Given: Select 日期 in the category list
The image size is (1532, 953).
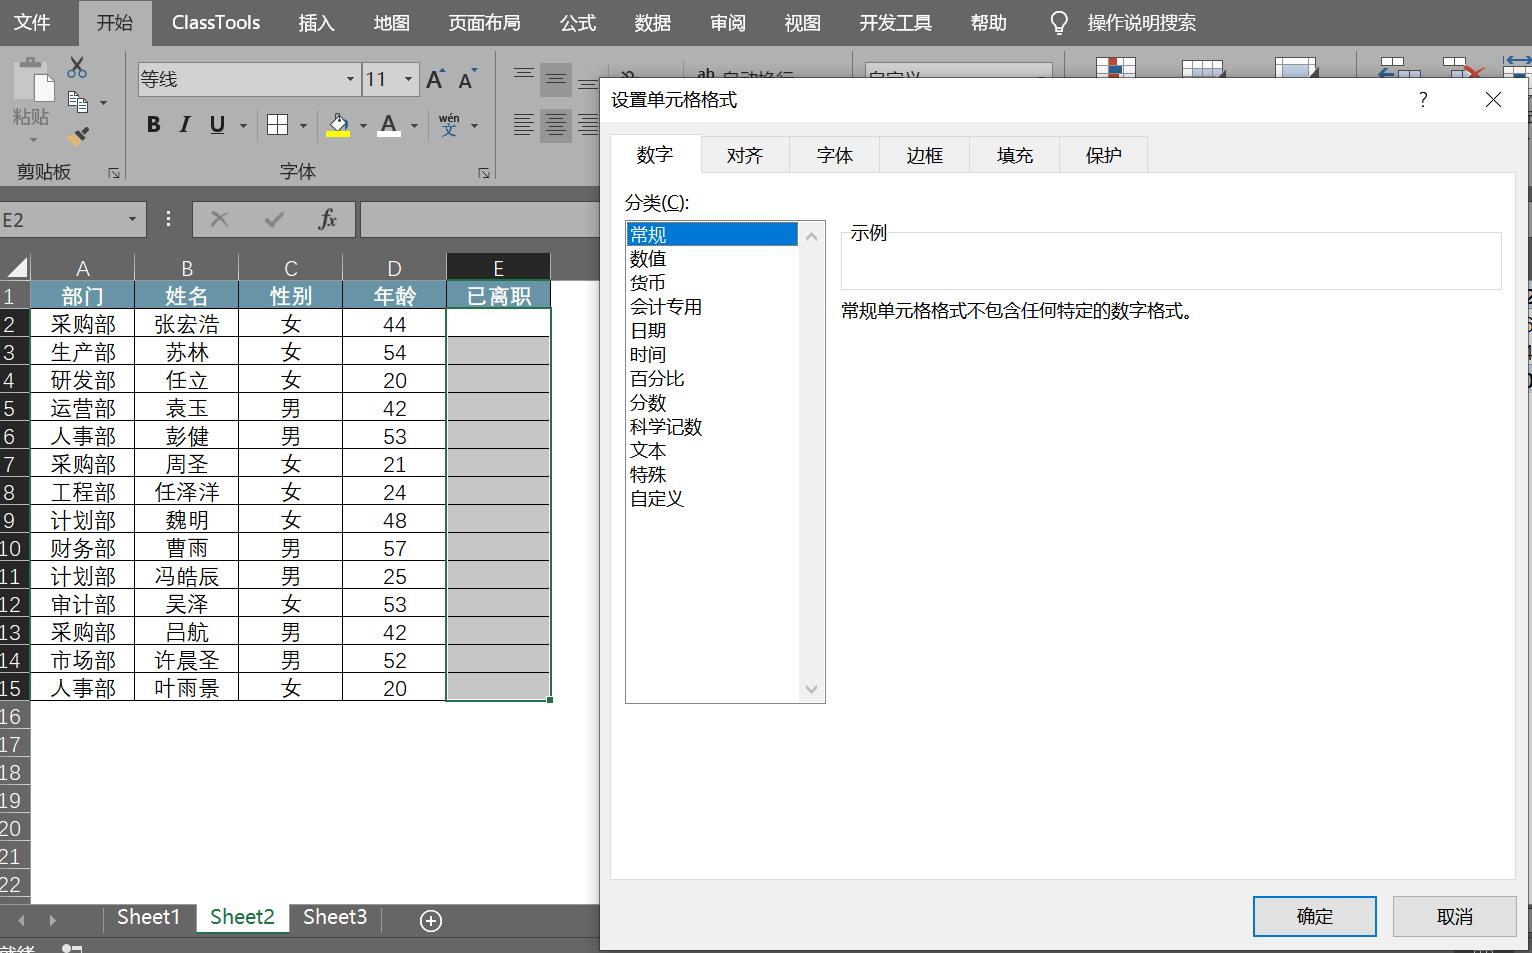Looking at the screenshot, I should click(648, 330).
